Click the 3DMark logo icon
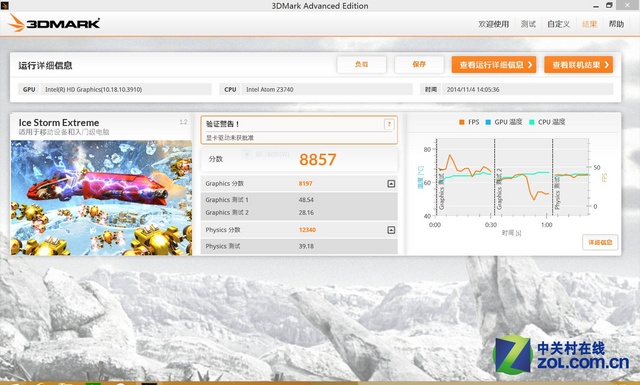The height and width of the screenshot is (385, 640). pyautogui.click(x=16, y=23)
